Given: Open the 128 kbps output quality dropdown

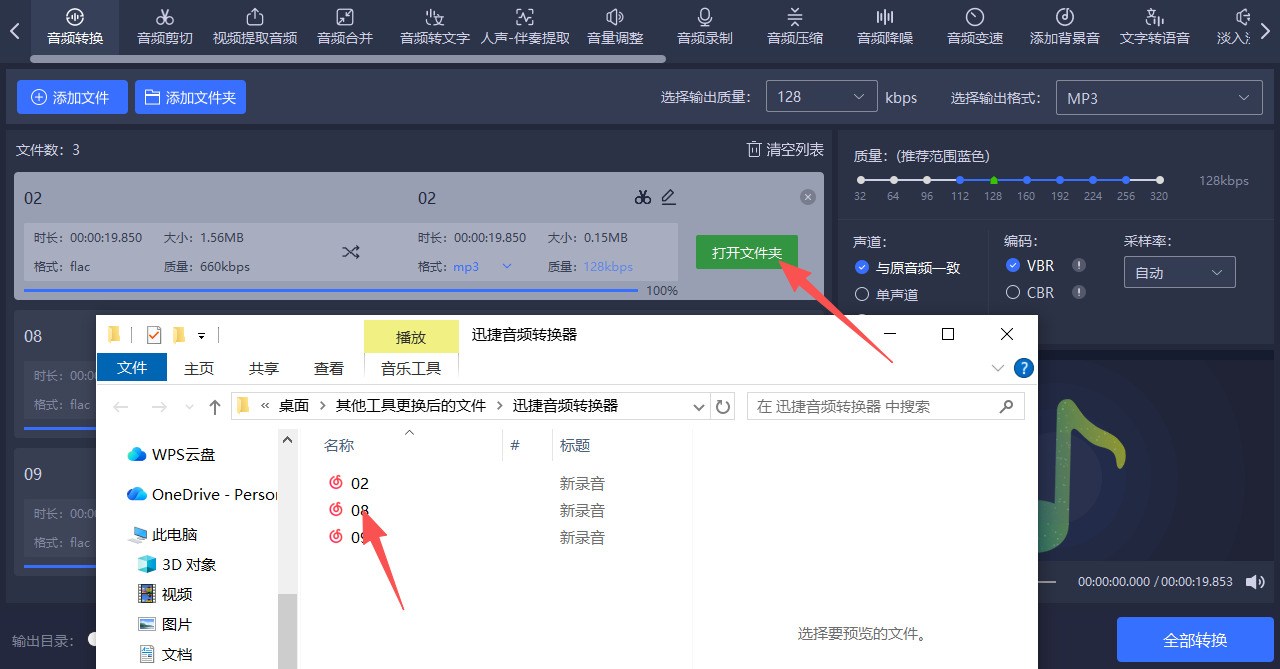Looking at the screenshot, I should (x=821, y=97).
